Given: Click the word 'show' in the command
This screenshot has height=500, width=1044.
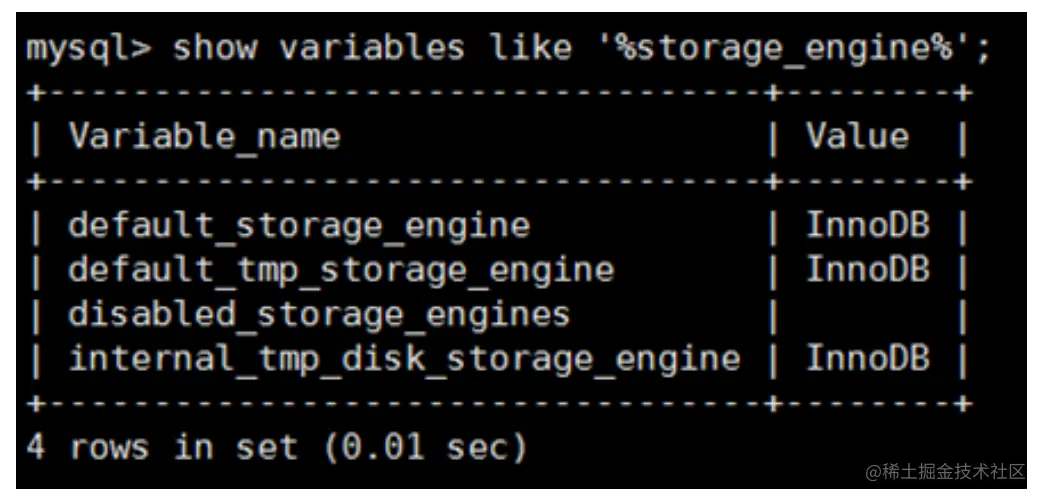Looking at the screenshot, I should (x=215, y=50).
